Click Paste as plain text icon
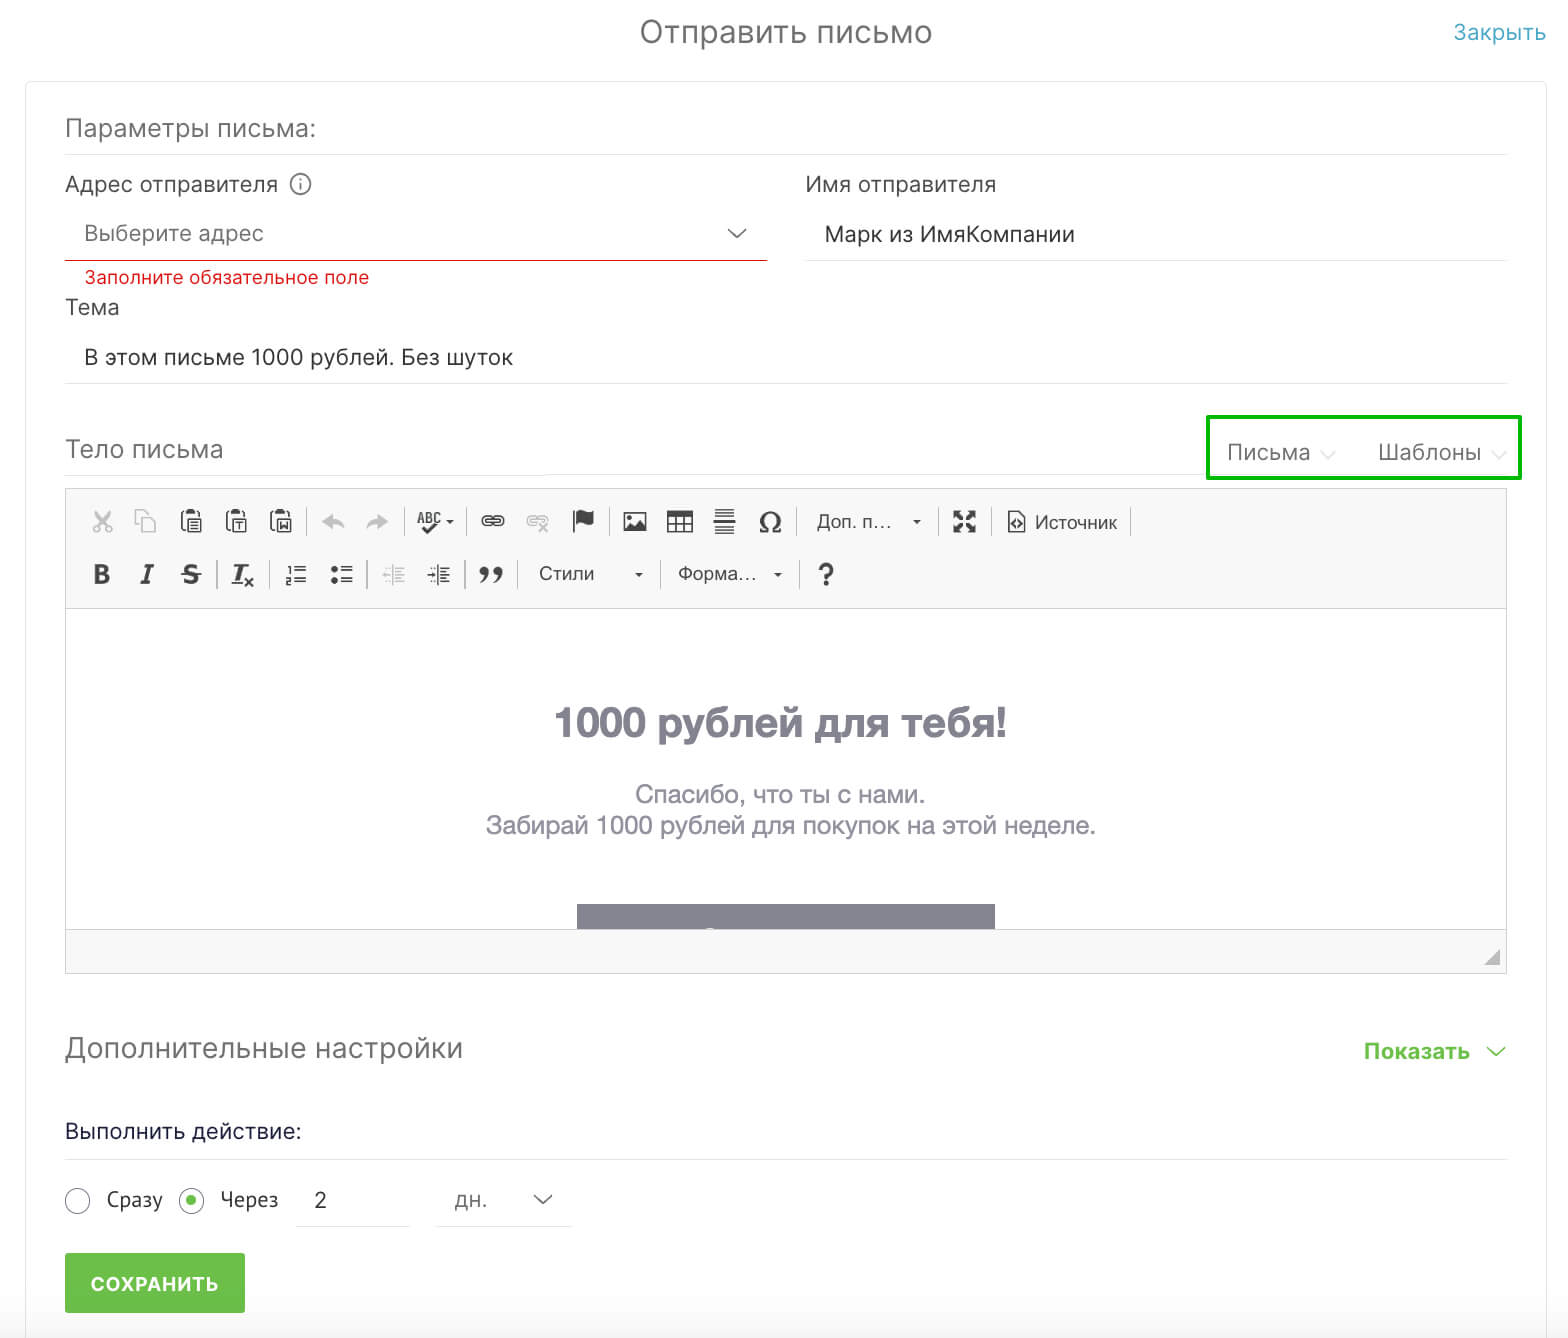Viewport: 1568px width, 1338px height. click(236, 521)
